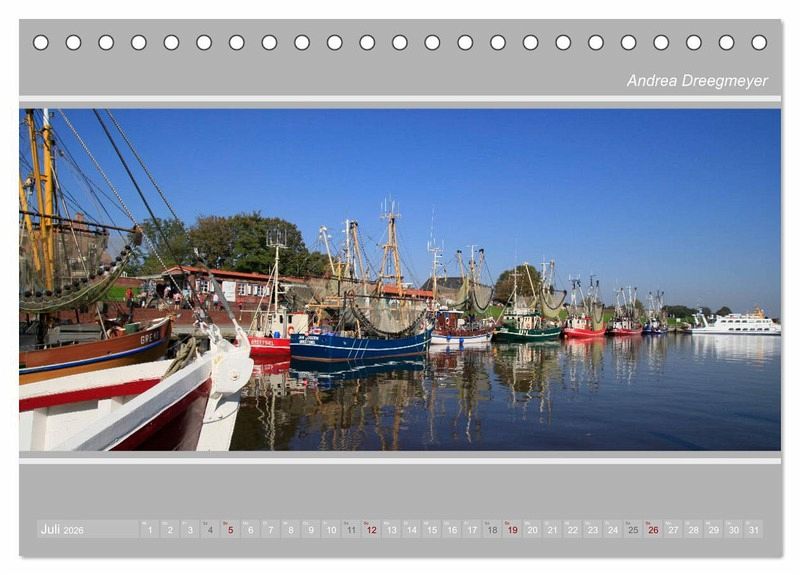Click day 18 in the calendar strip
The width and height of the screenshot is (800, 575).
pos(492,529)
